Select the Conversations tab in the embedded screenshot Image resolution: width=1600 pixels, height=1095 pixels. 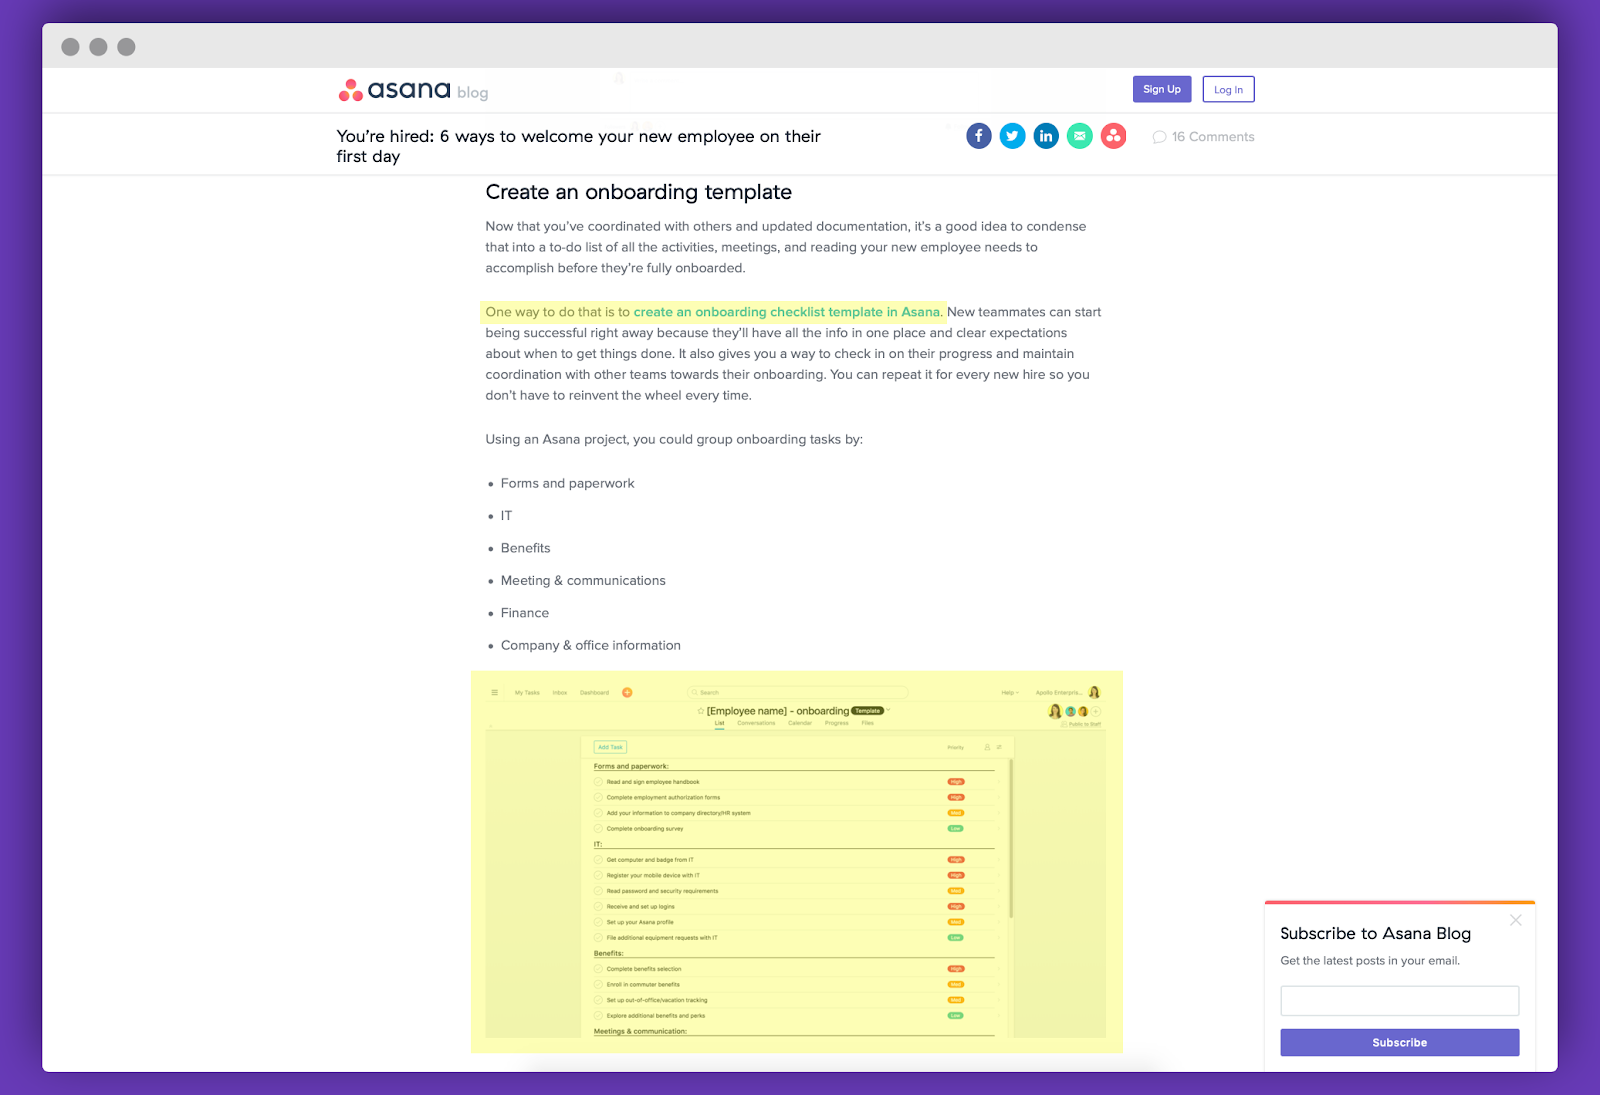[756, 723]
